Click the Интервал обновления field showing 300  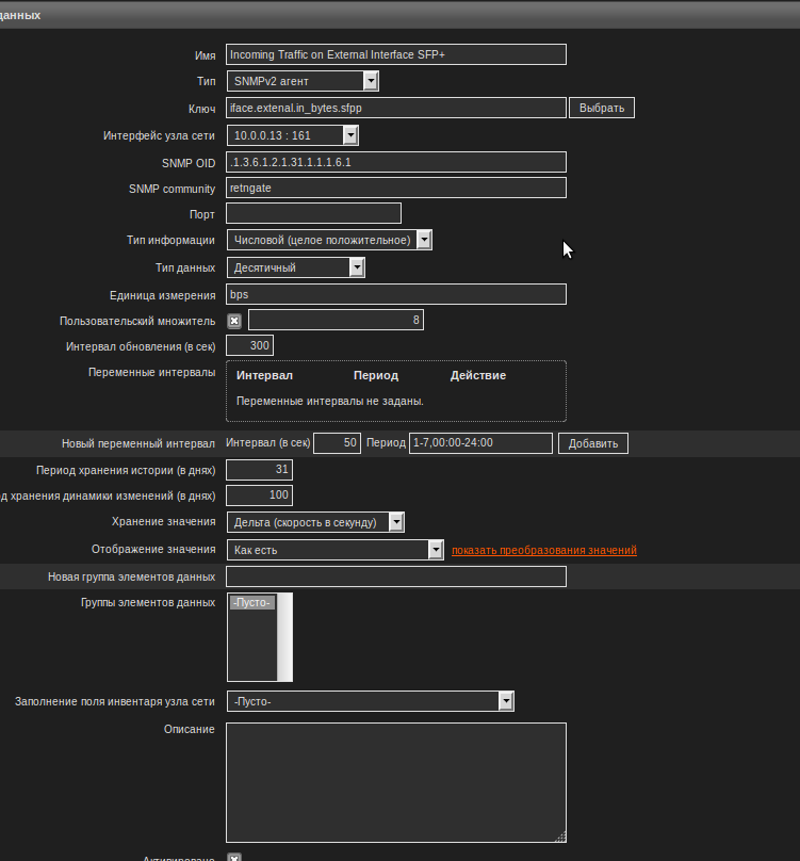[250, 345]
